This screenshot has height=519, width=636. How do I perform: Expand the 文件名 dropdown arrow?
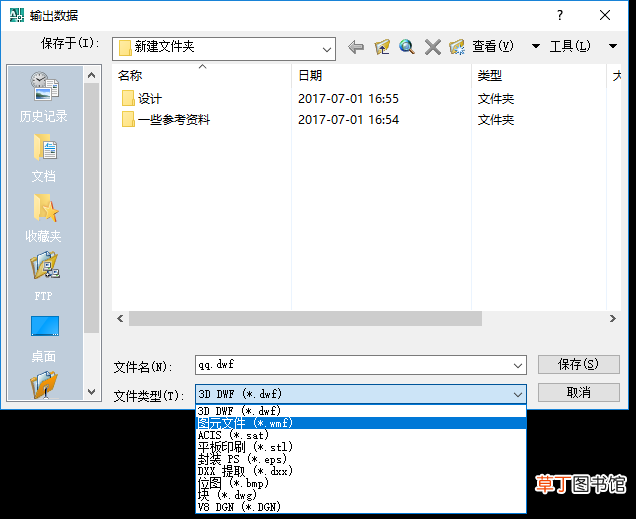tap(518, 365)
